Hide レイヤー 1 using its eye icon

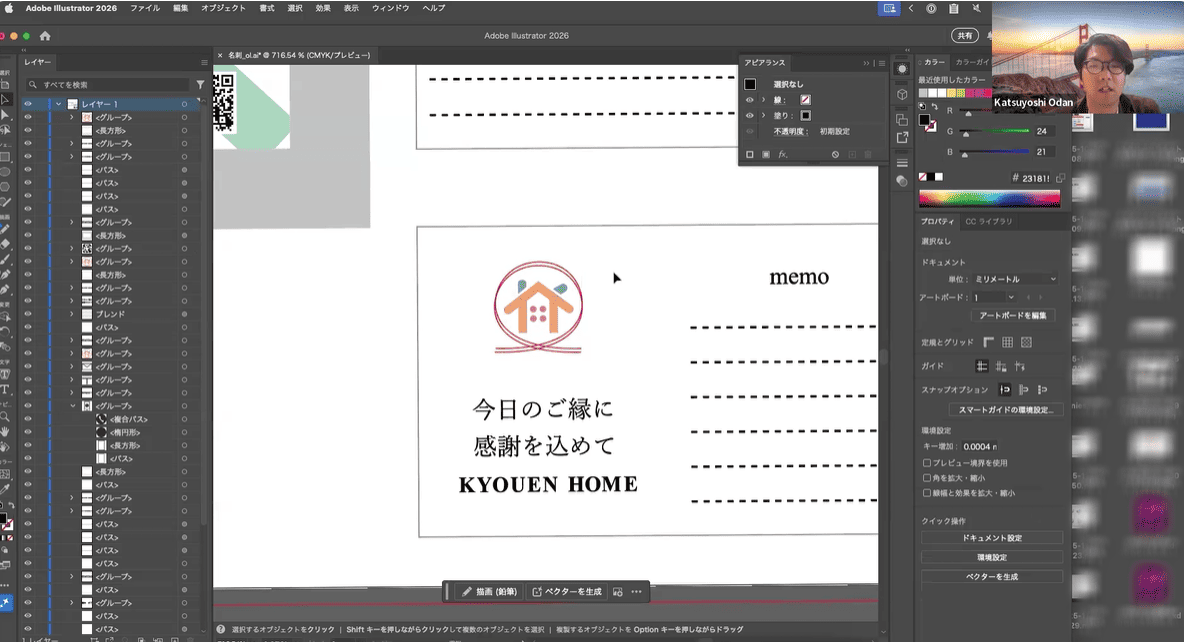click(x=28, y=104)
